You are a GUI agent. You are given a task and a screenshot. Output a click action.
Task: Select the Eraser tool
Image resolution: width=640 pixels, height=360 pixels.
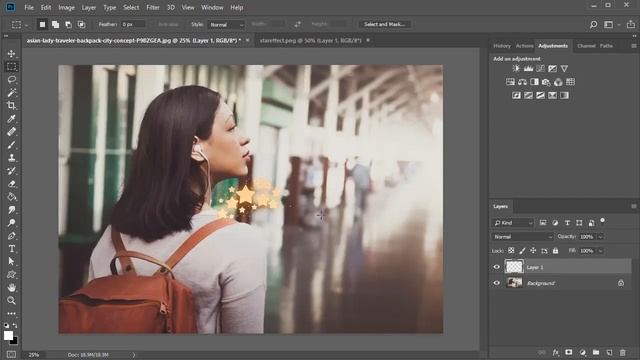click(11, 184)
